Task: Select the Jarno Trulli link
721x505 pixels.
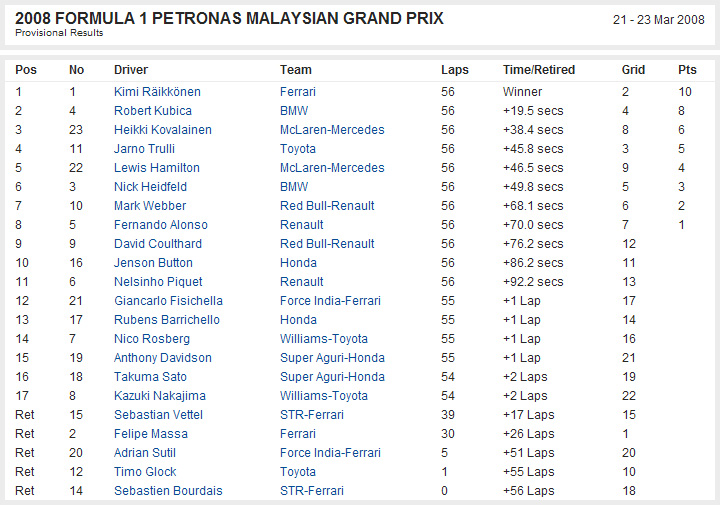Action: 144,149
